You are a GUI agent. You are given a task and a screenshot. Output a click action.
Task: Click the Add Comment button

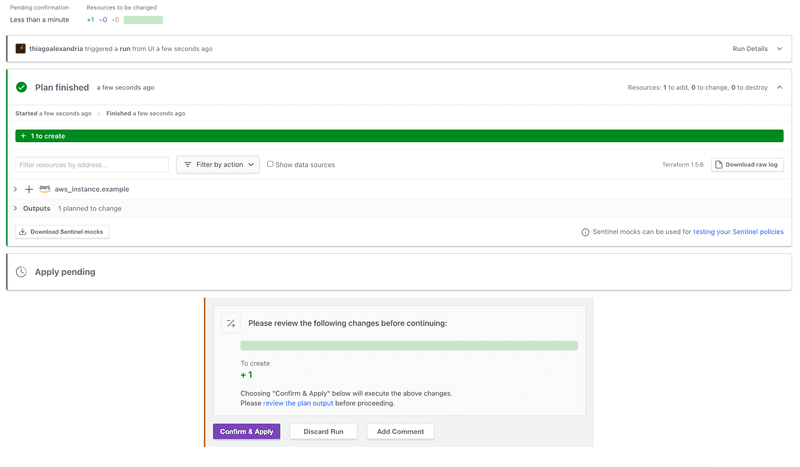400,431
